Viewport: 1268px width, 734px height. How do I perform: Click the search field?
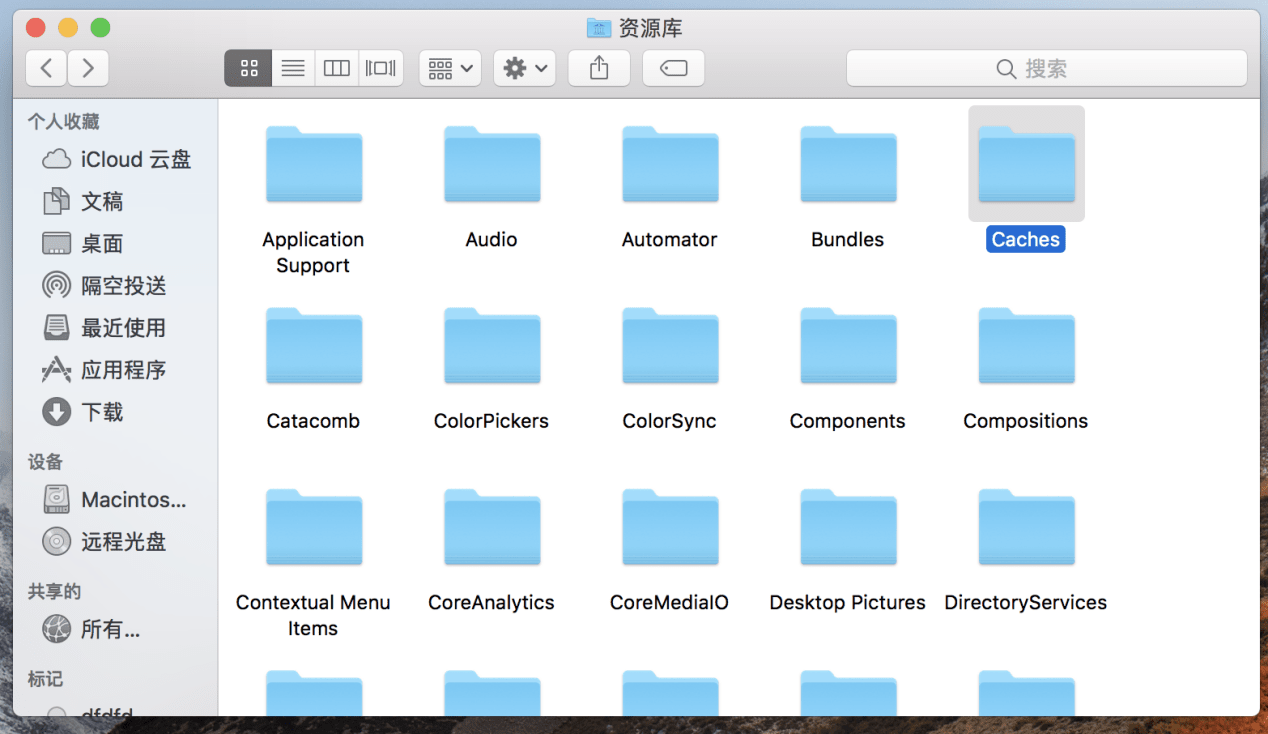click(x=1046, y=68)
